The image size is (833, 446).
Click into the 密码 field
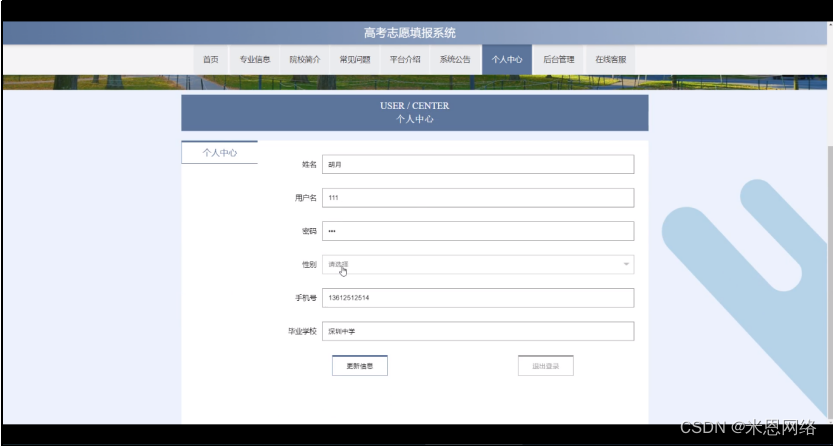click(x=478, y=231)
